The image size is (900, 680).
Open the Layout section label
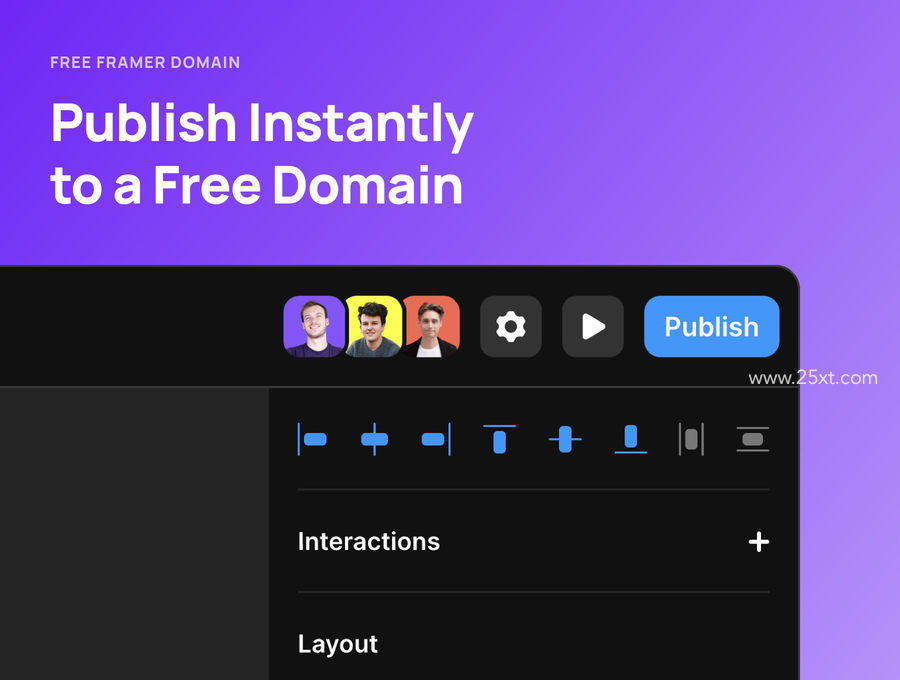pos(338,644)
